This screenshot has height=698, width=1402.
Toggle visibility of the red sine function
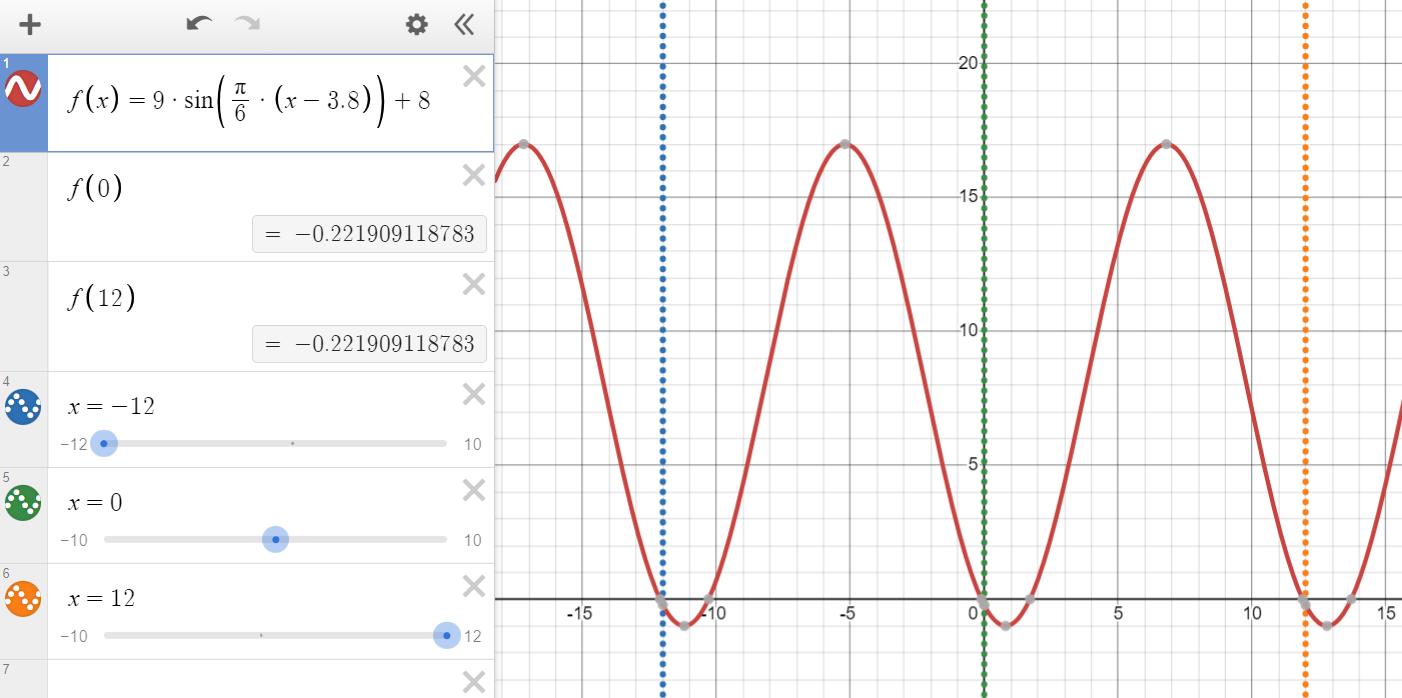click(23, 89)
